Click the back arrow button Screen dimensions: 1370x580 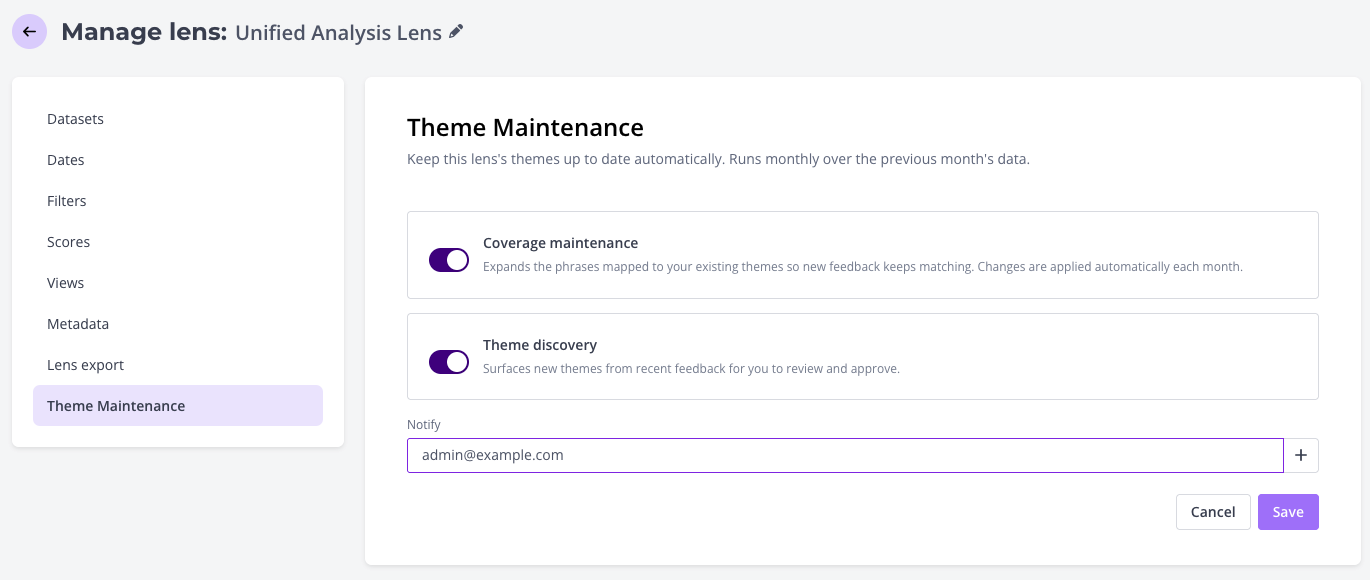click(x=29, y=32)
